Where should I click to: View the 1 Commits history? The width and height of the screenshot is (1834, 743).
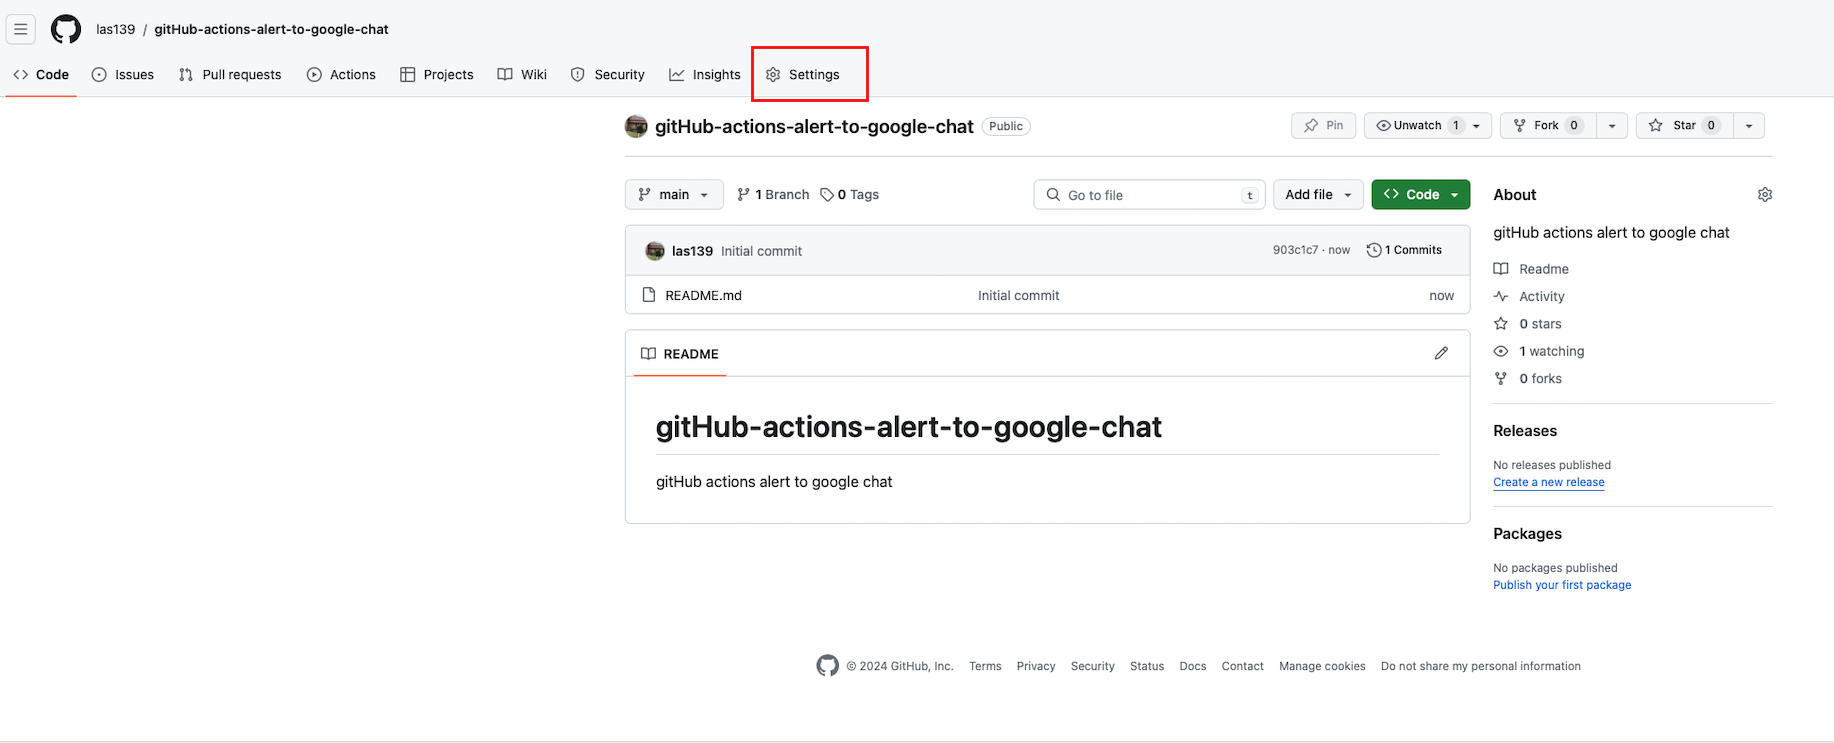coord(1404,250)
